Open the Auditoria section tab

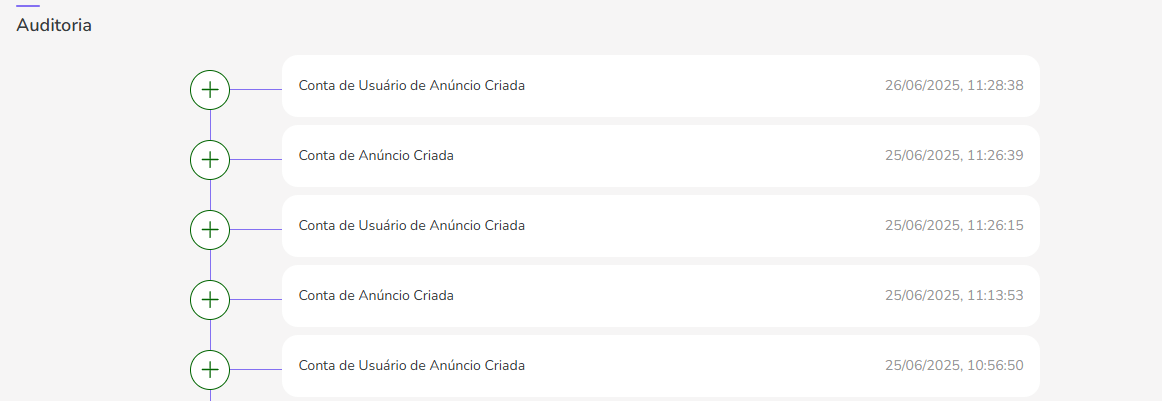[x=54, y=25]
